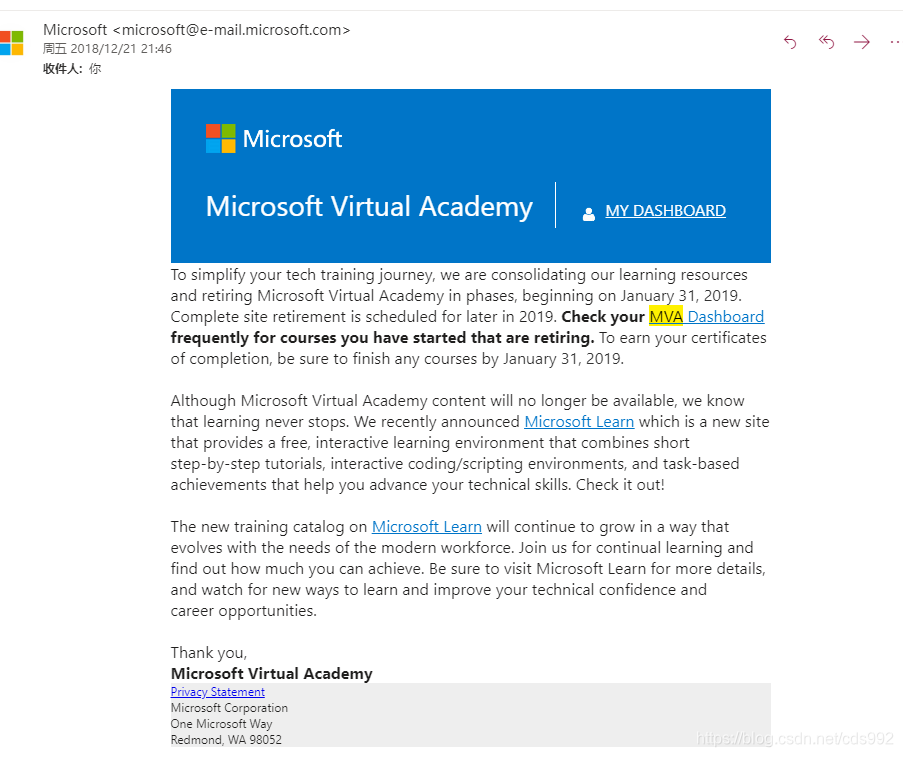Open Microsoft Learn link in second paragraph
903x757 pixels.
pyautogui.click(x=579, y=422)
